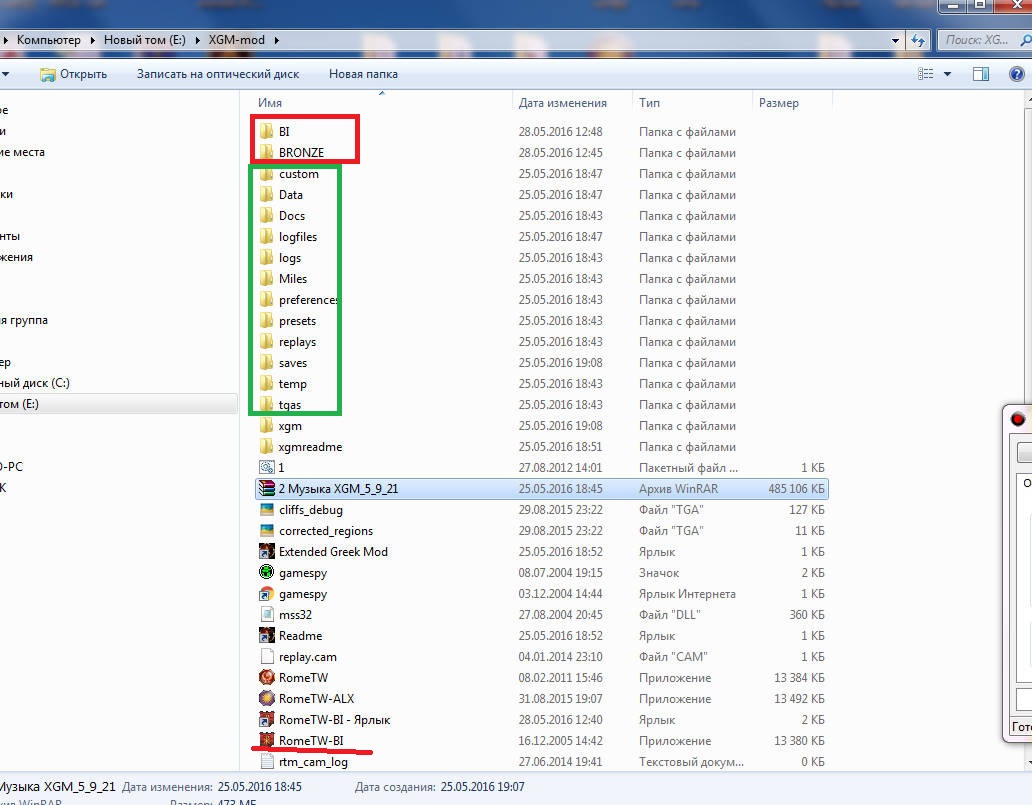Select the RomeTW application icon
1032x805 pixels.
pos(267,677)
